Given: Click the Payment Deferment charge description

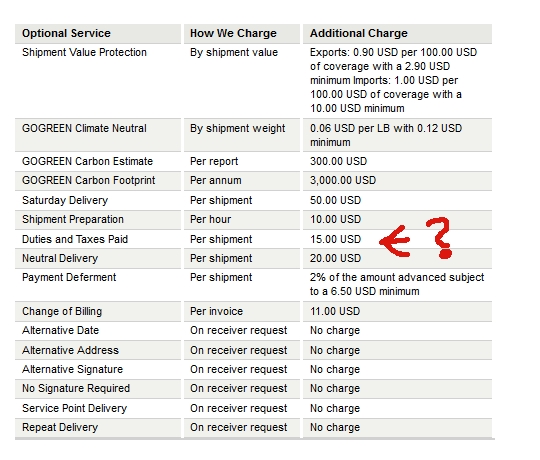Looking at the screenshot, I should [397, 284].
